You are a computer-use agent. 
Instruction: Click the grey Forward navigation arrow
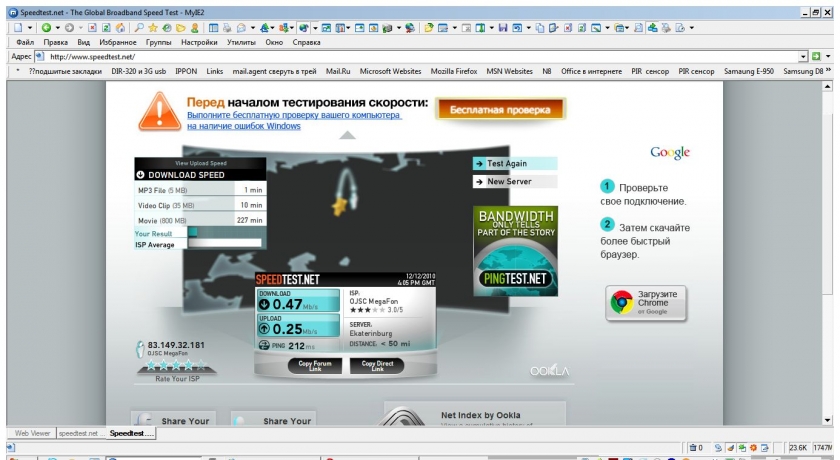69,28
